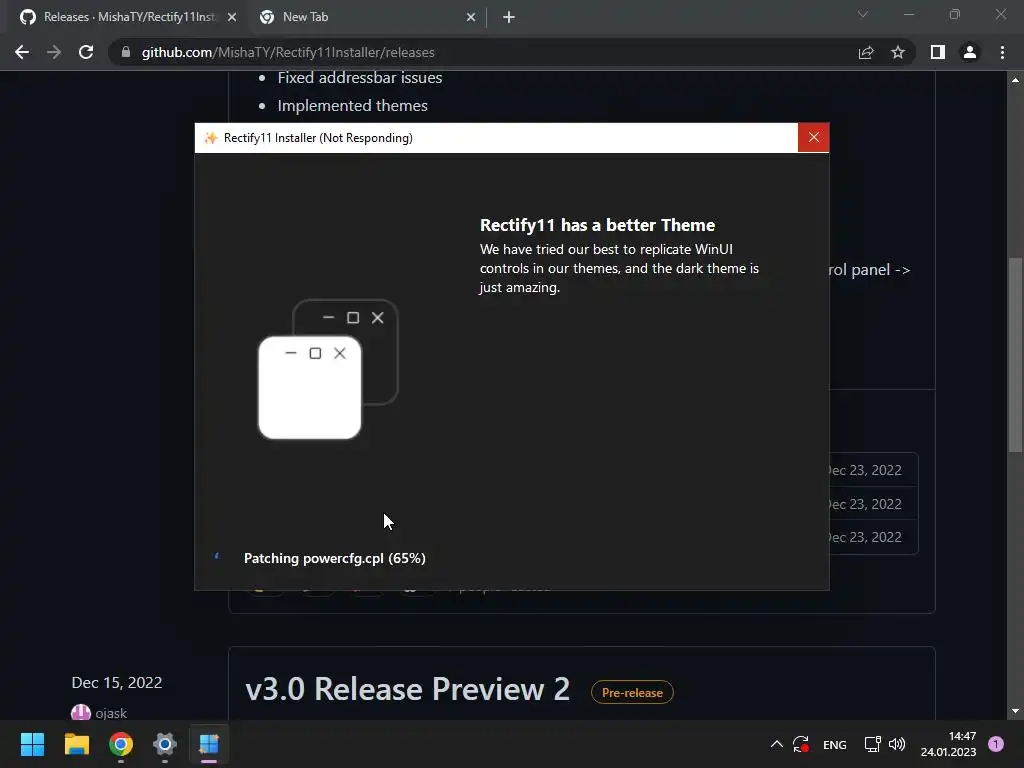Click the Rectify11 Installer title bar icon
The image size is (1024, 768).
(x=210, y=138)
